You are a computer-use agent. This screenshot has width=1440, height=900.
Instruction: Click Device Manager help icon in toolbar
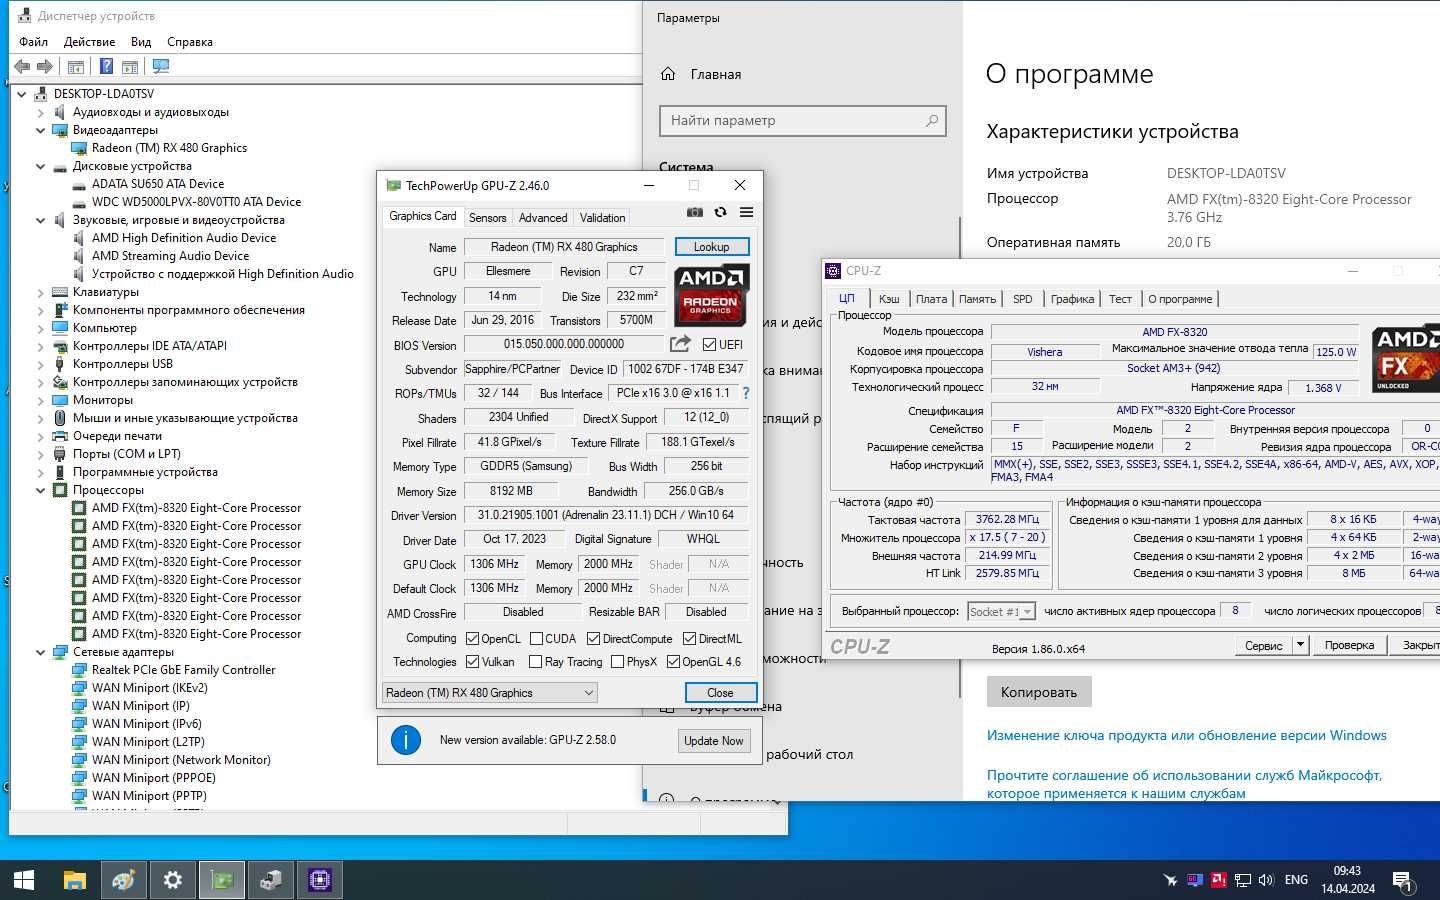coord(106,67)
